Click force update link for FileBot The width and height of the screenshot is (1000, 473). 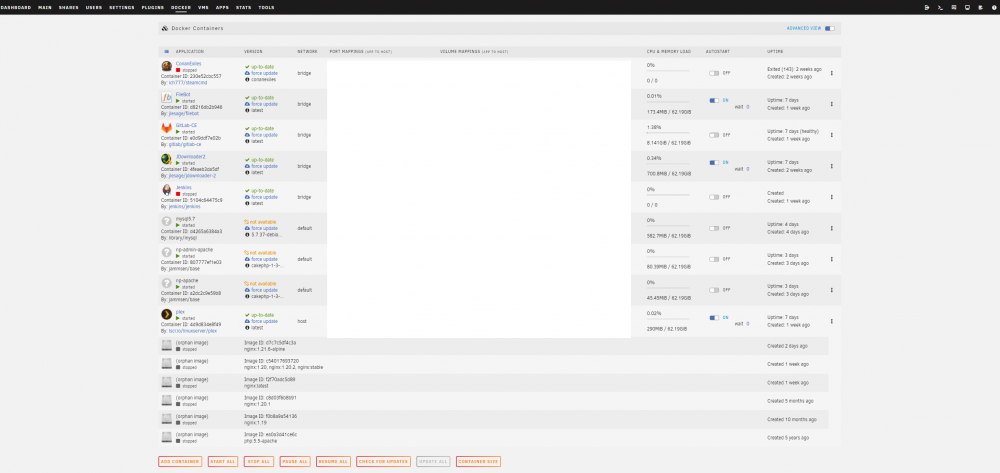click(264, 104)
